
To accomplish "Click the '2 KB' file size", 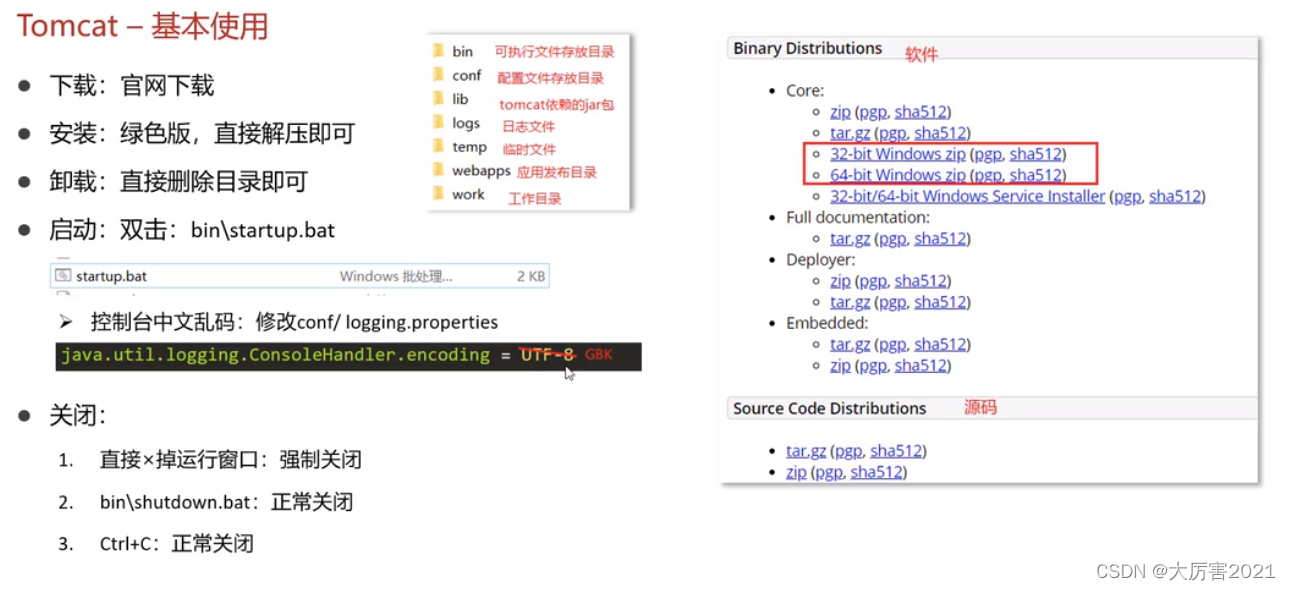I will point(531,276).
